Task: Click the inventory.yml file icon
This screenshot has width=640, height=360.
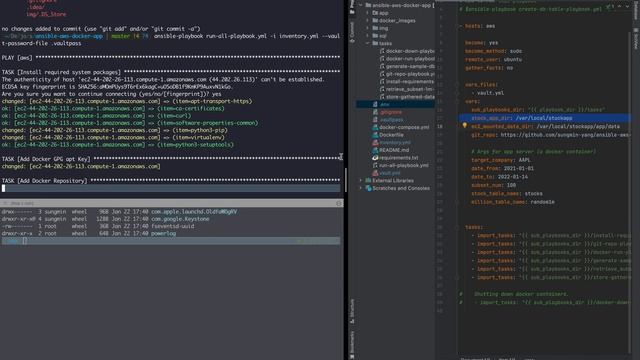Action: click(x=375, y=142)
